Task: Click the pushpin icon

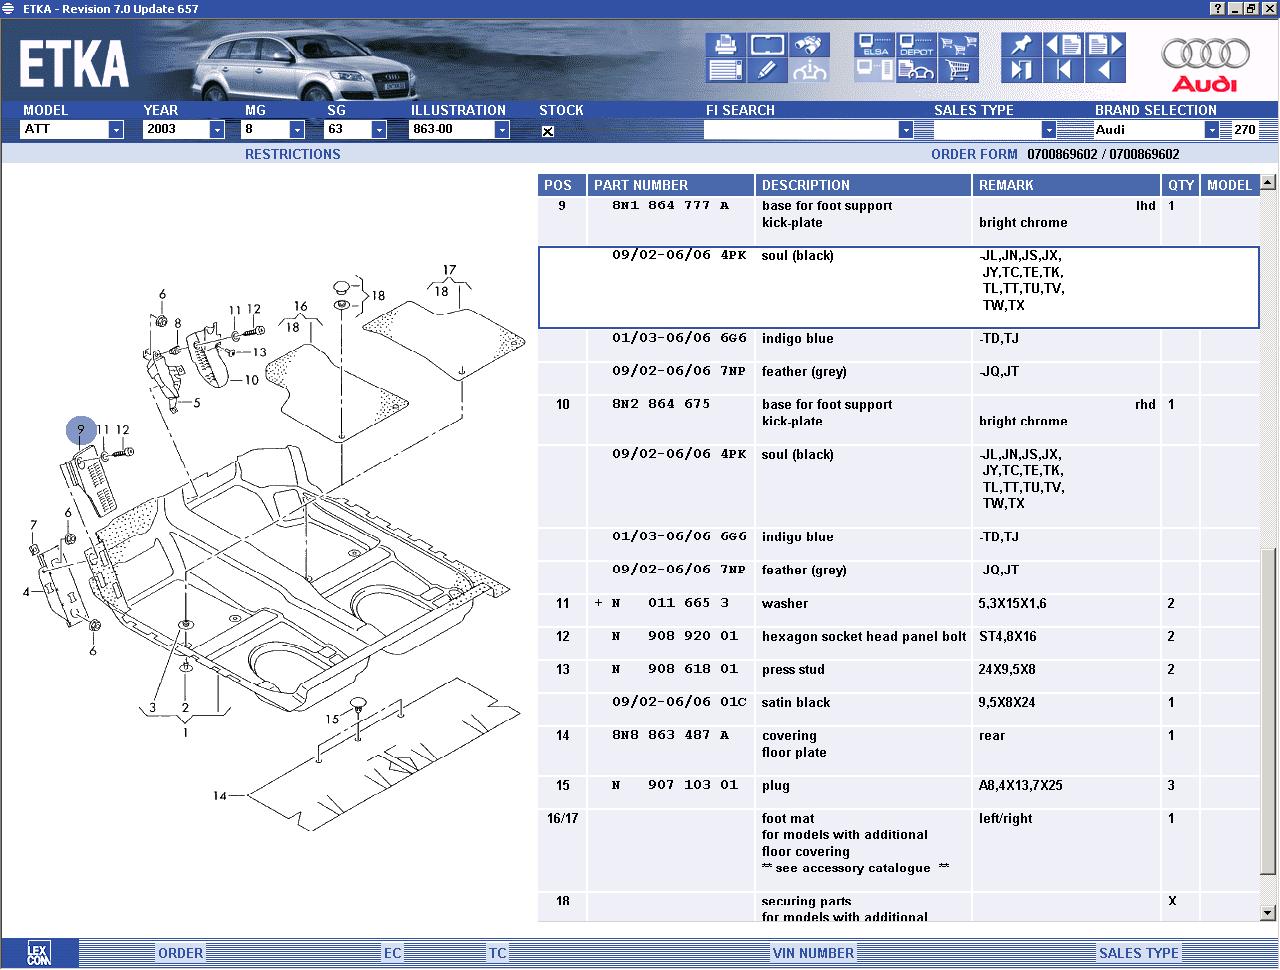Action: point(1020,45)
